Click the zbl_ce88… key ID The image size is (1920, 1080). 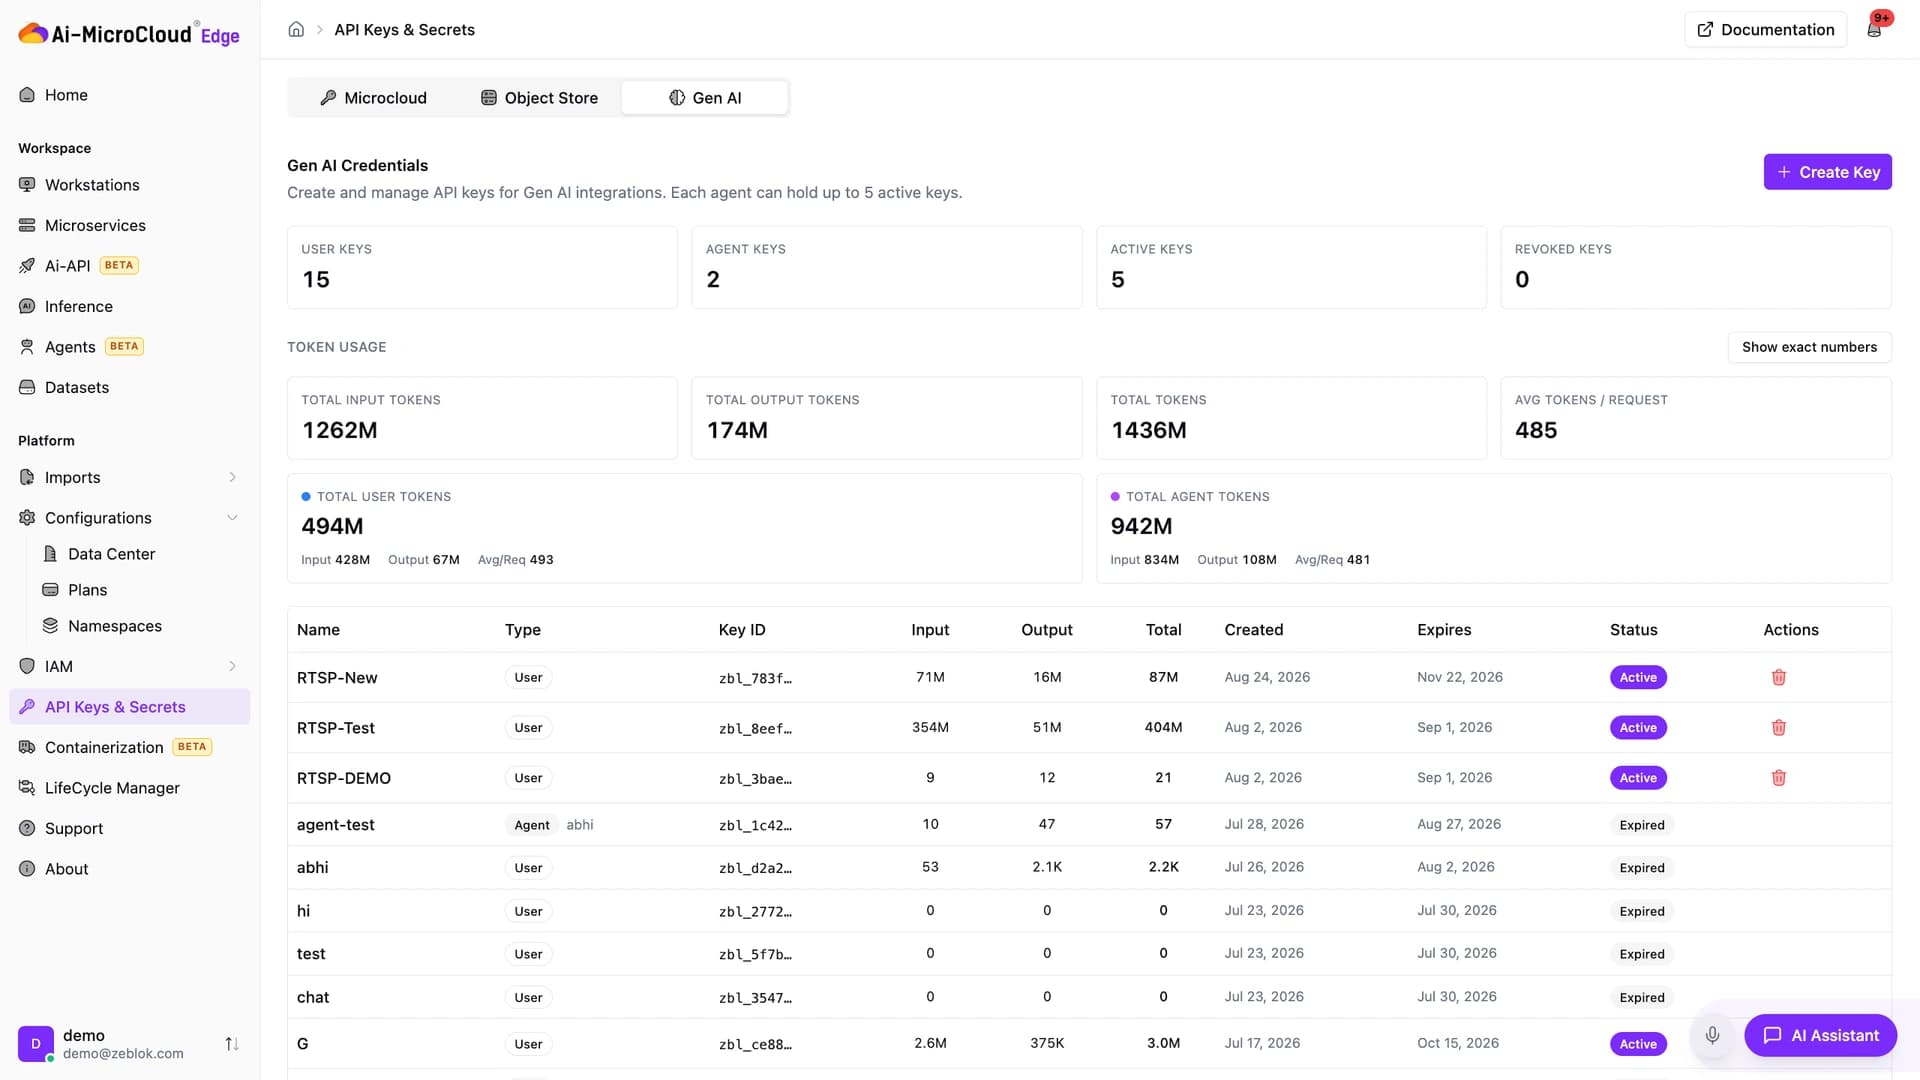755,1044
